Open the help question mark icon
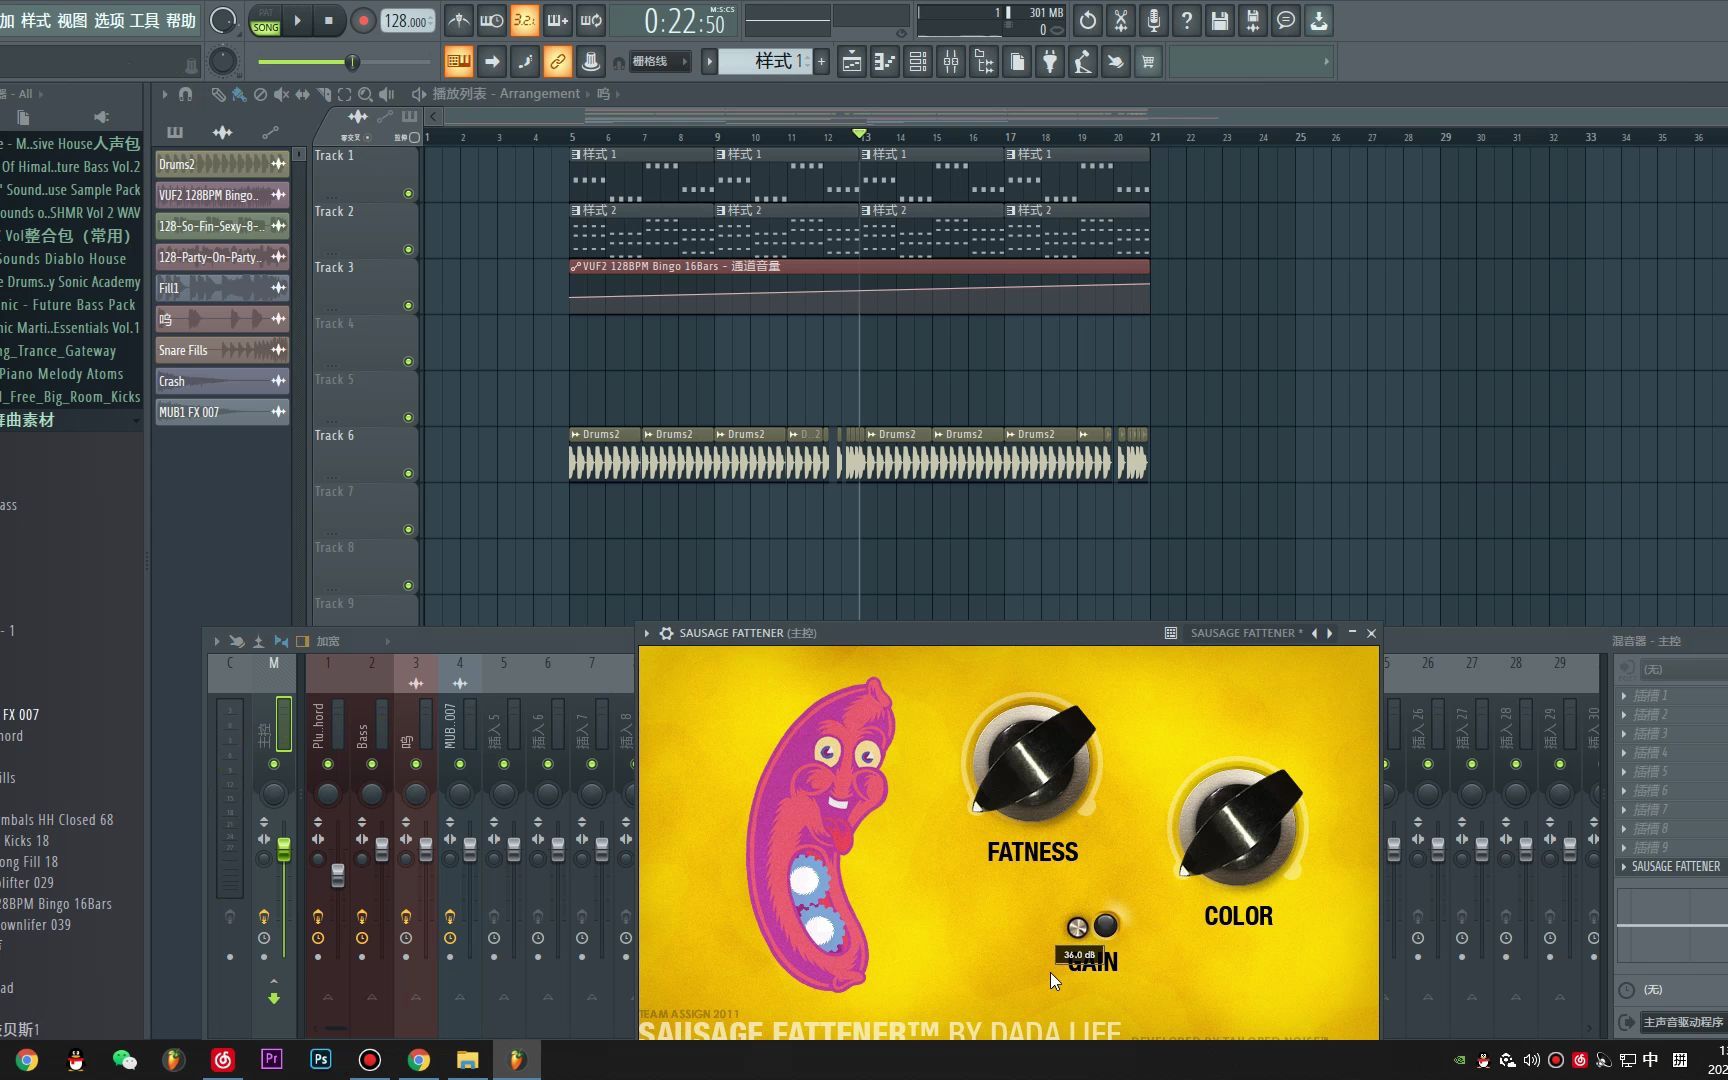This screenshot has width=1728, height=1080. pyautogui.click(x=1187, y=20)
